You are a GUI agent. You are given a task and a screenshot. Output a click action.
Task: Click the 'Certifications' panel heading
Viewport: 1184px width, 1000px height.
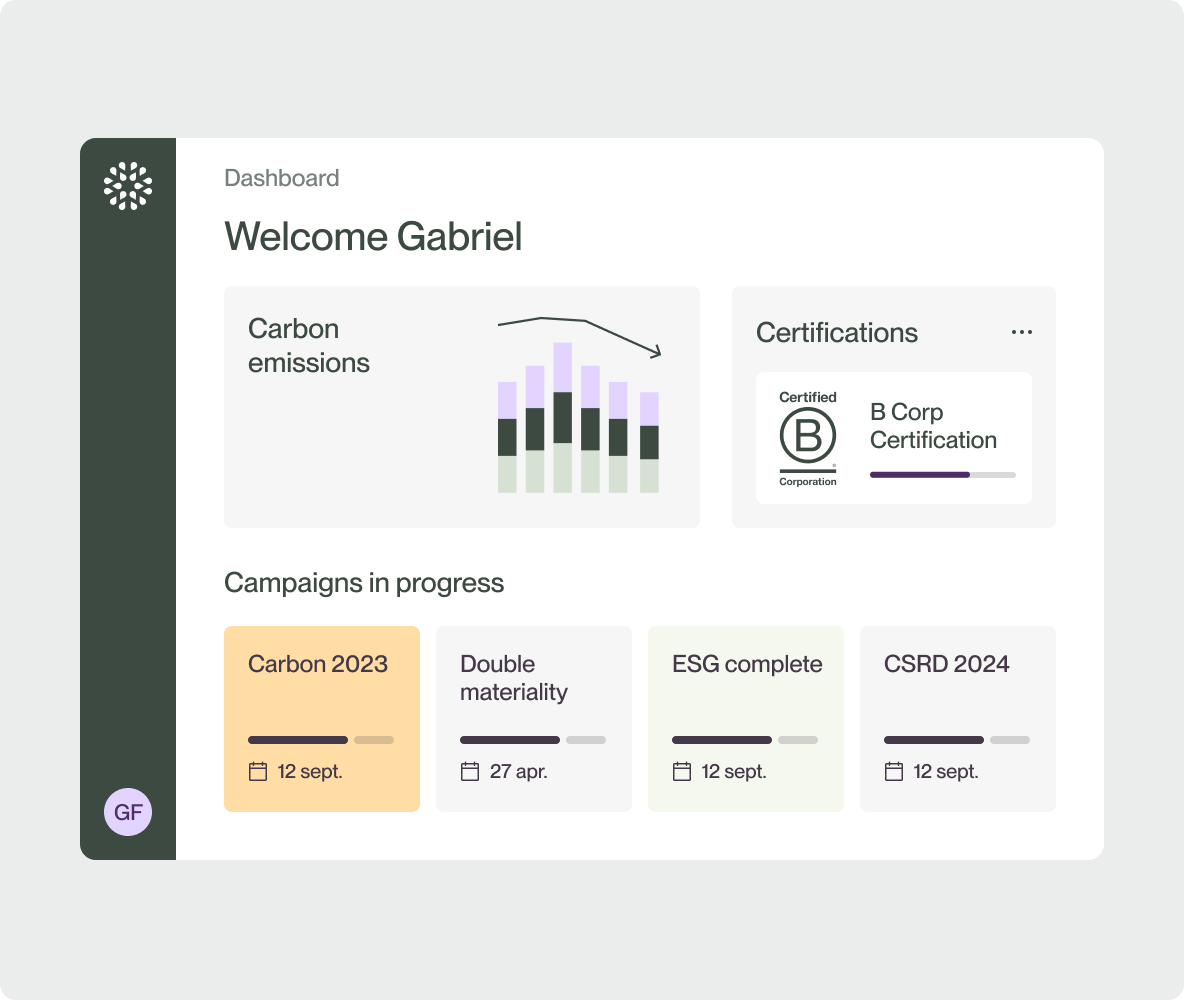(837, 332)
